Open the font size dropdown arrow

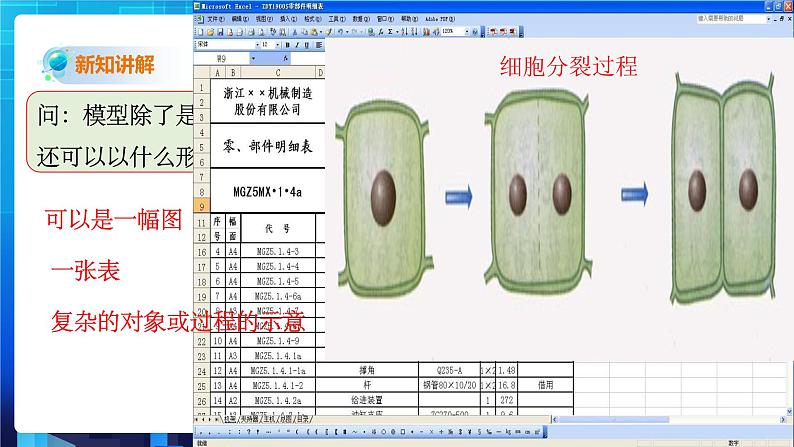[x=277, y=45]
